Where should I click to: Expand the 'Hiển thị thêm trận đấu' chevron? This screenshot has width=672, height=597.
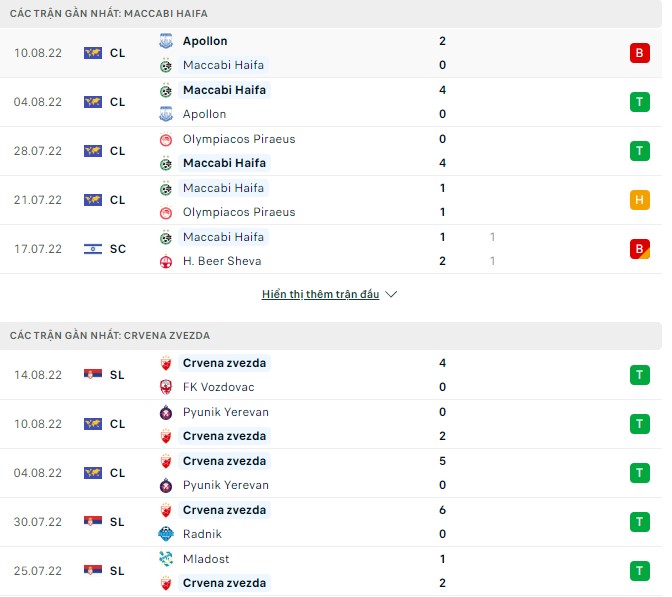pos(391,295)
